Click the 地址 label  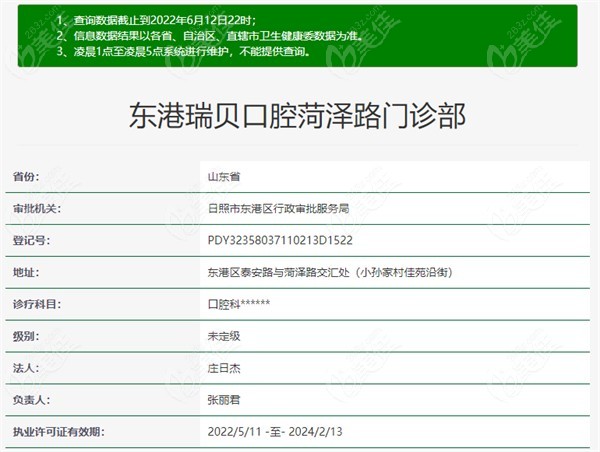click(26, 272)
